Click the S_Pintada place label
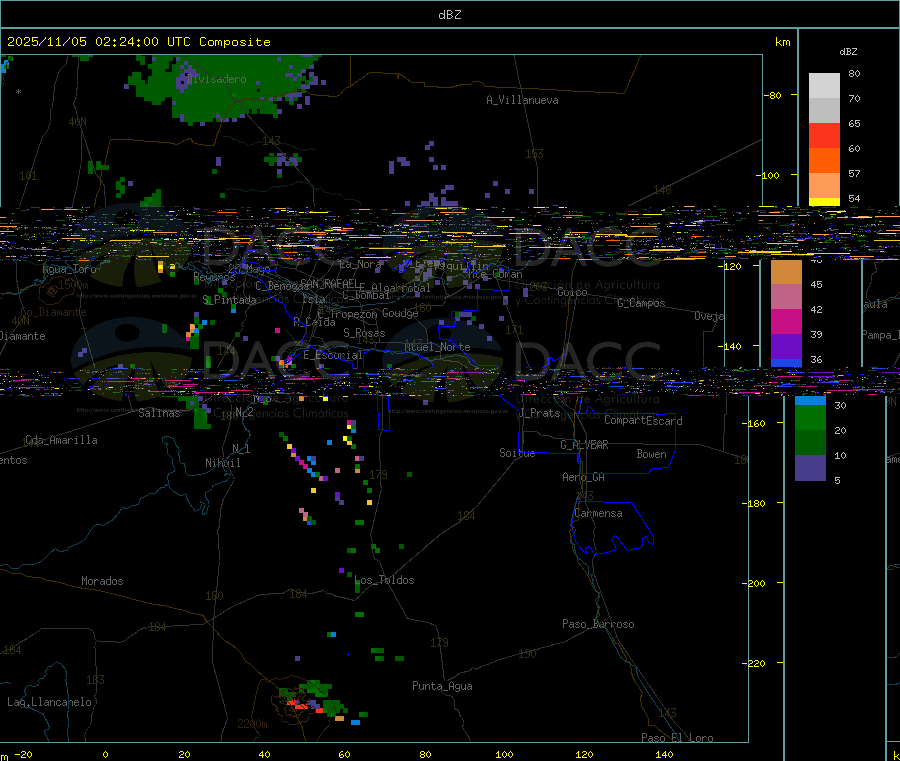This screenshot has height=761, width=900. click(229, 300)
